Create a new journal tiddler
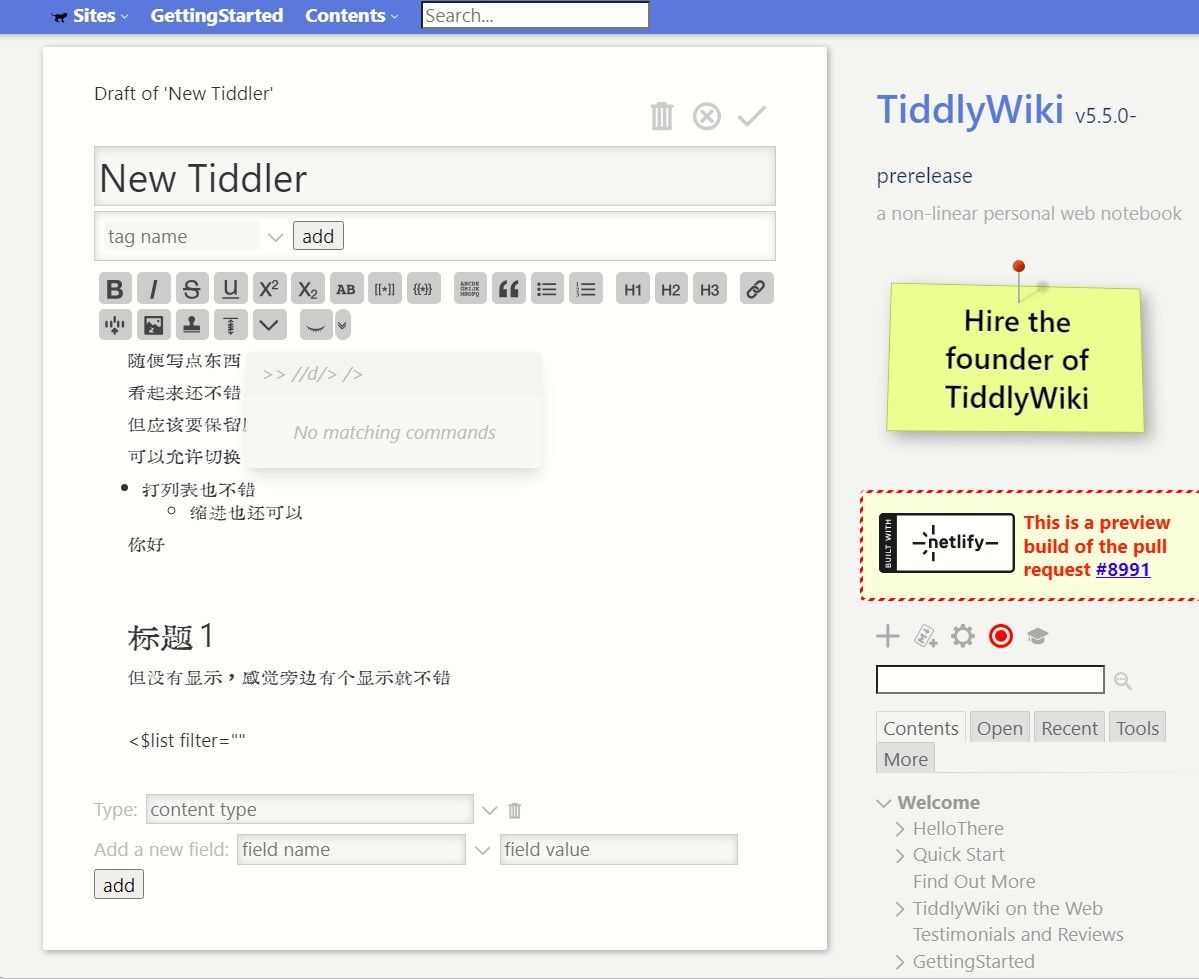 click(x=925, y=636)
